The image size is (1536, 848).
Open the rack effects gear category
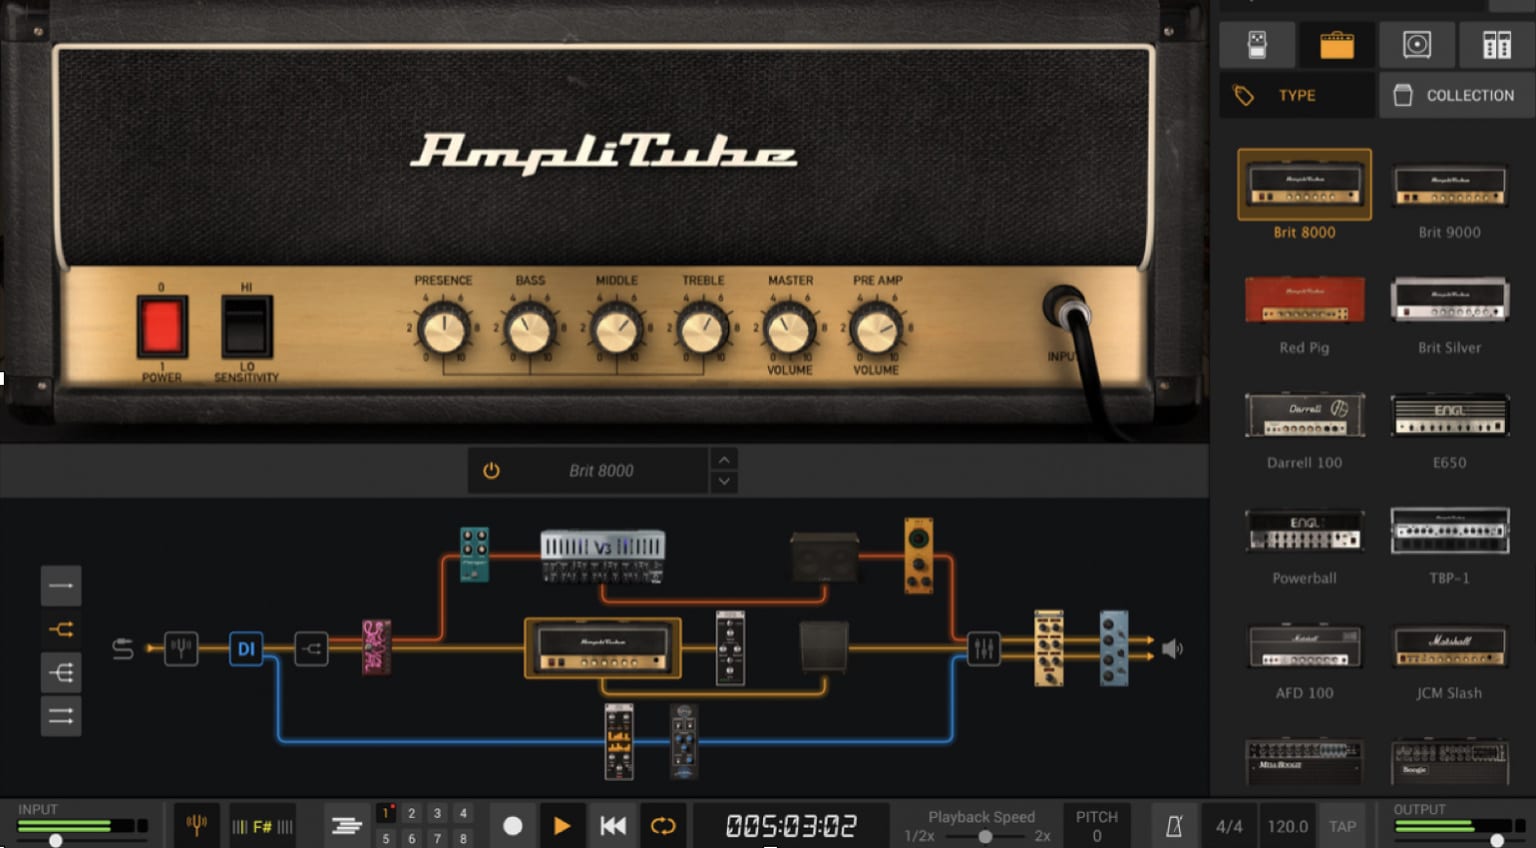click(x=1496, y=45)
